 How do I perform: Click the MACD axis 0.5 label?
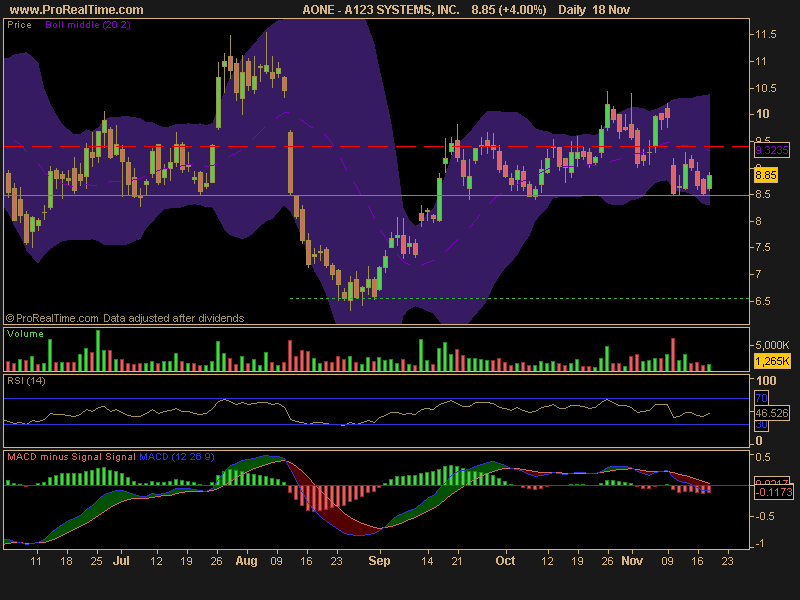tap(763, 457)
